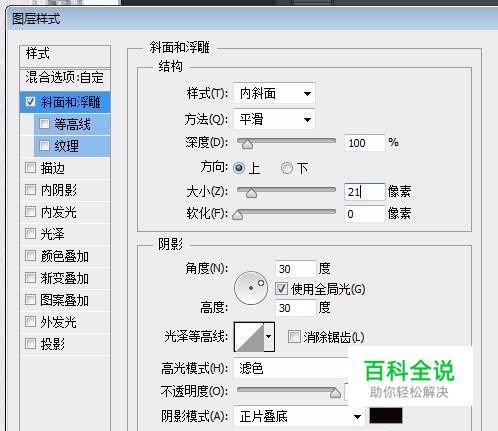
Task: Open the 阴影模式(A) dropdown showing 正片叠底
Action: 299,416
